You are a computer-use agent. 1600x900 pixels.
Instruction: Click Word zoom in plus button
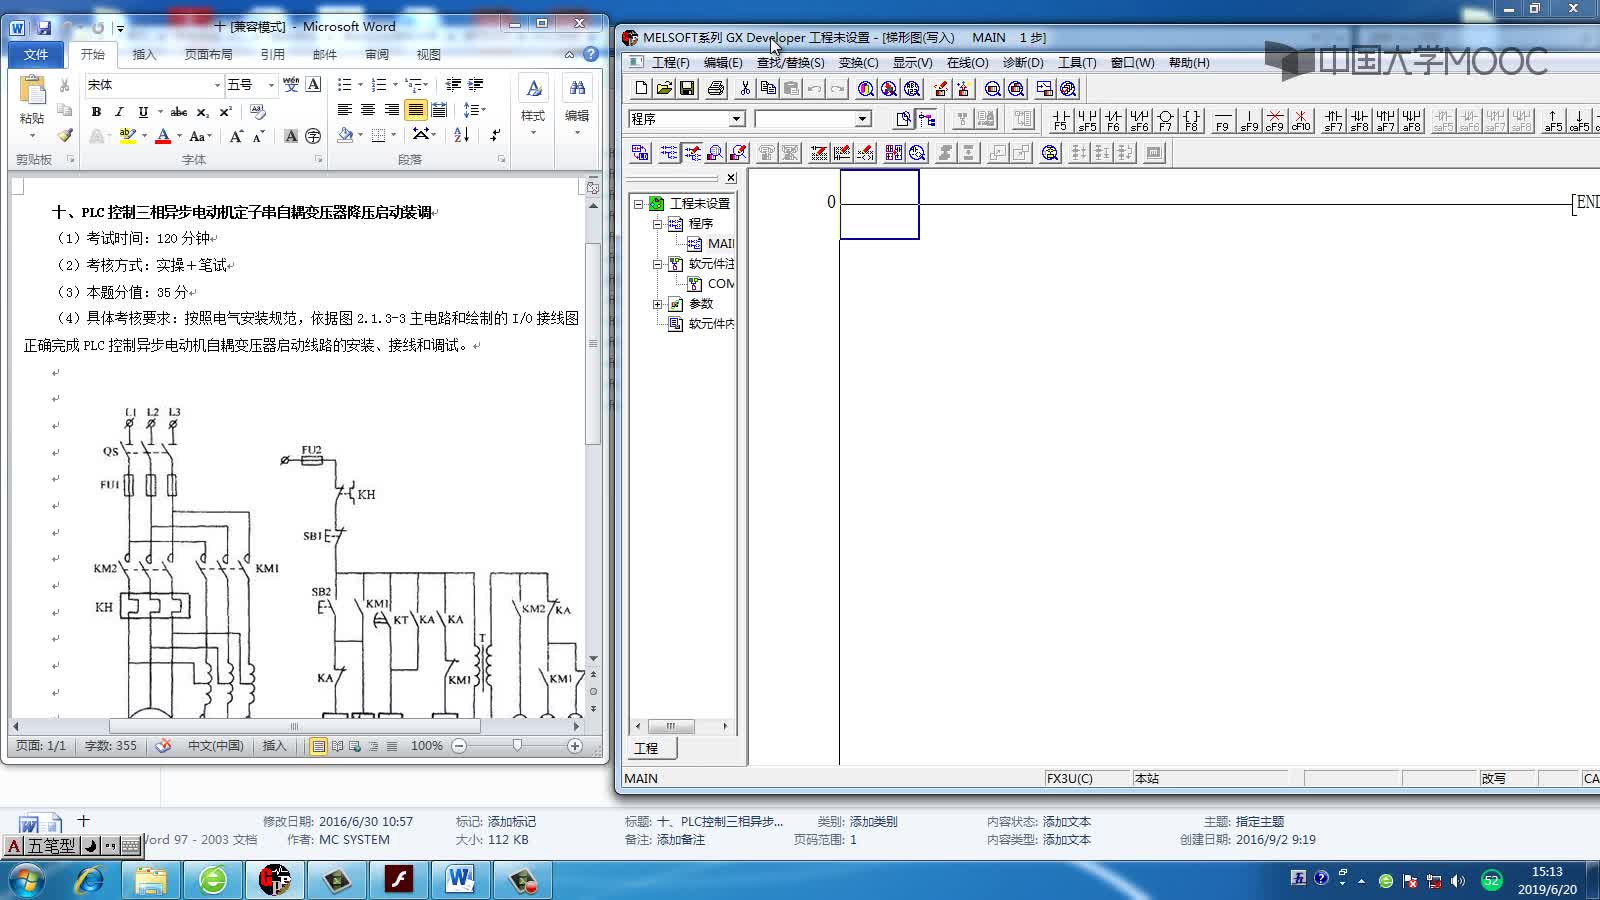575,746
